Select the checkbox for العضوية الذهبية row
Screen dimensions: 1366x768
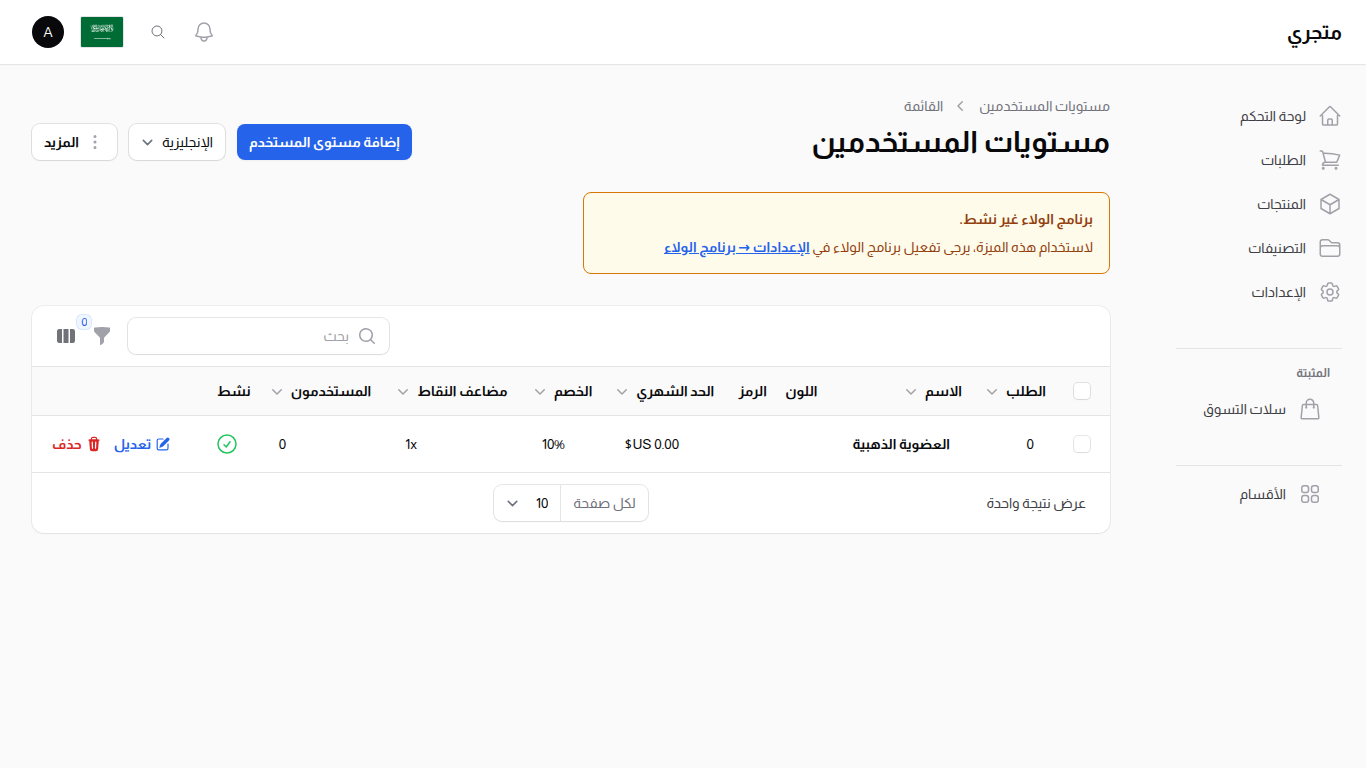tap(1082, 444)
